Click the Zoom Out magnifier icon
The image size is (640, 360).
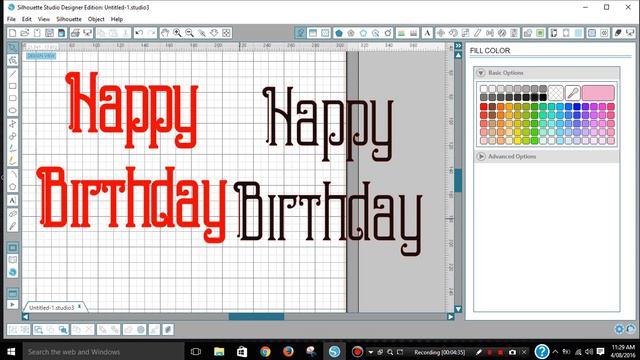189,33
